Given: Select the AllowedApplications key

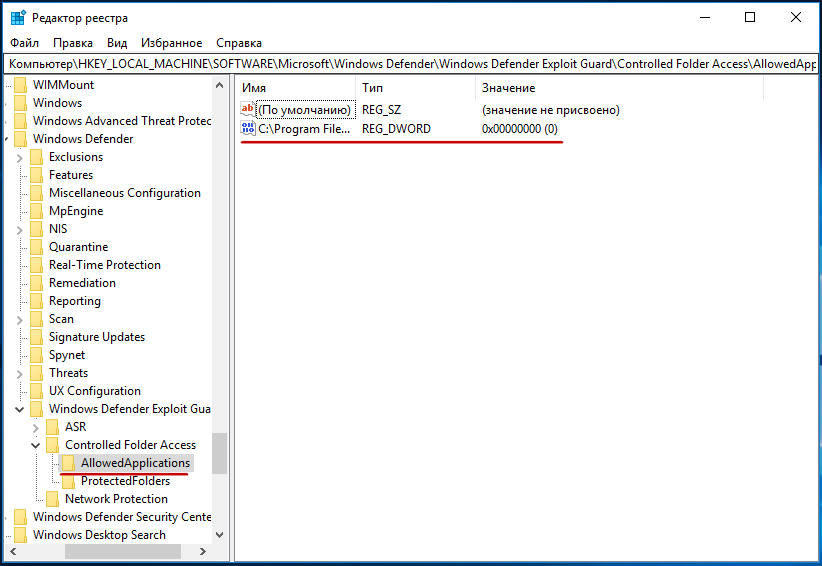Looking at the screenshot, I should [135, 463].
